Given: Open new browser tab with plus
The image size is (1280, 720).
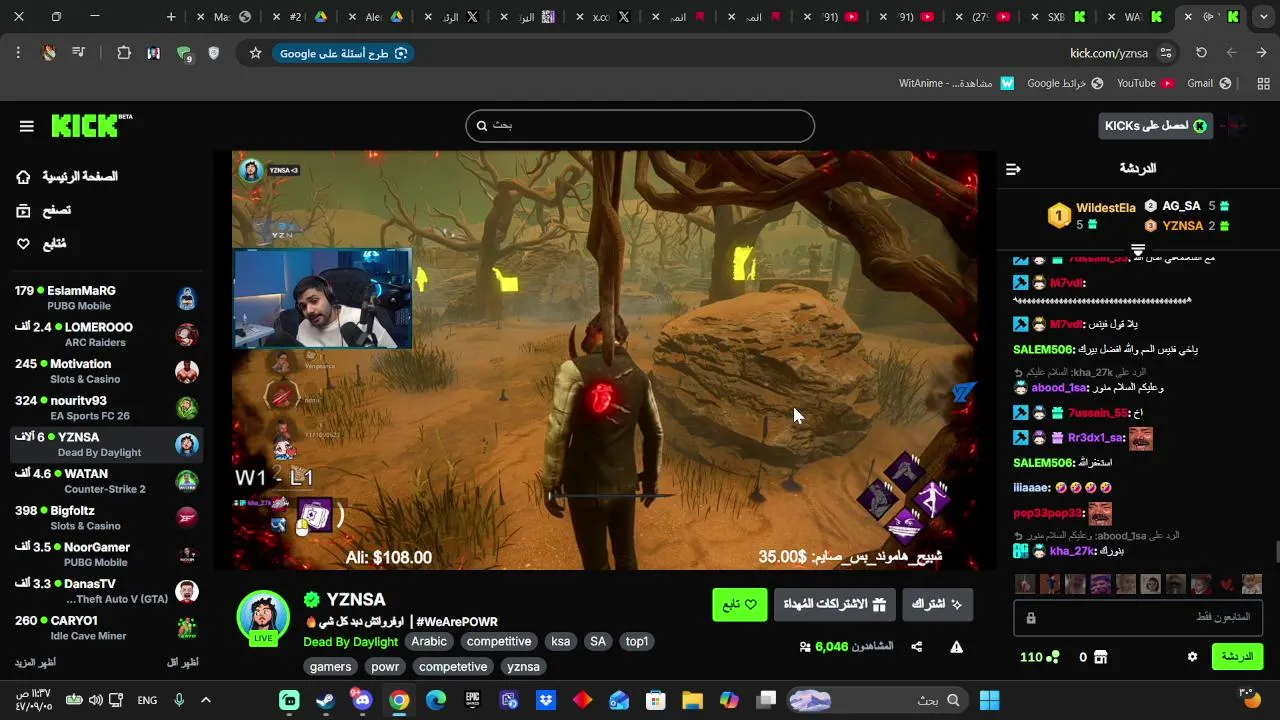Looking at the screenshot, I should (171, 17).
